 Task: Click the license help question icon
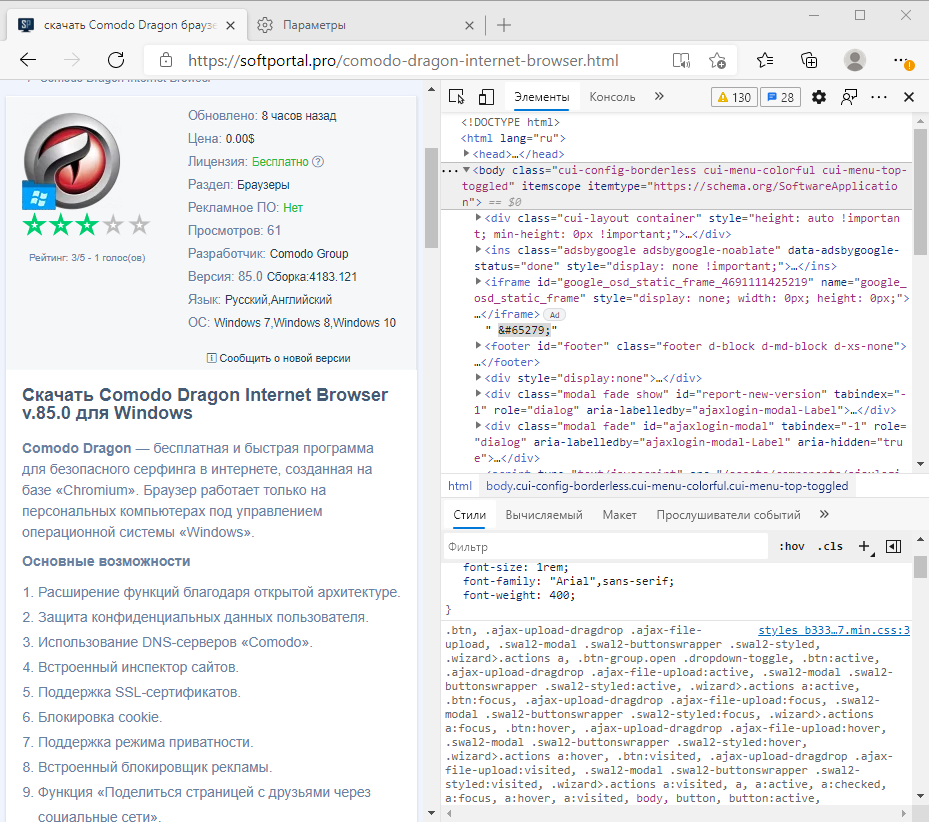click(x=318, y=161)
